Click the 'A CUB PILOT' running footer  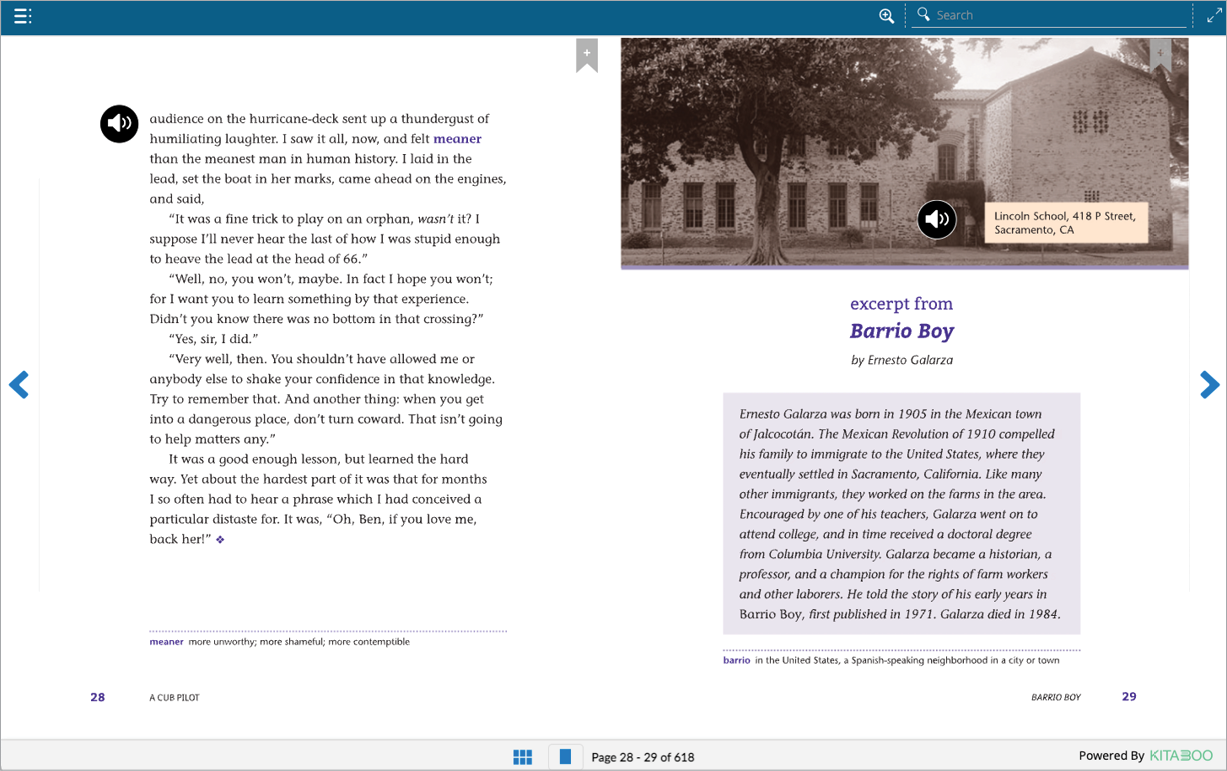coord(174,698)
